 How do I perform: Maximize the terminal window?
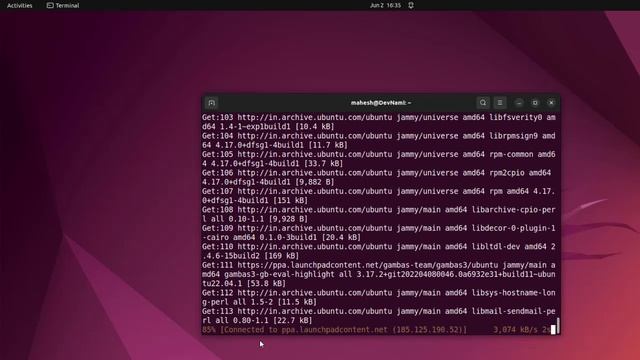click(x=535, y=103)
